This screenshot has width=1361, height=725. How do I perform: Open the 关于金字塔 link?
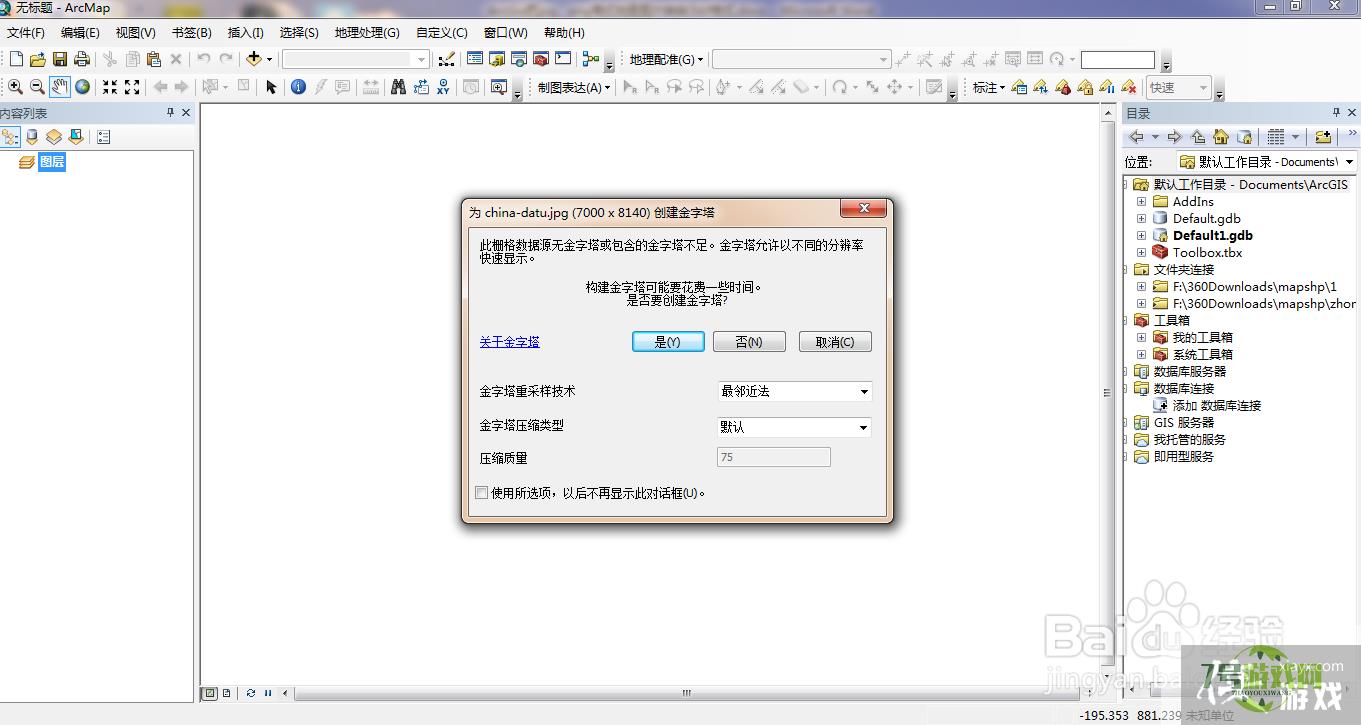509,342
